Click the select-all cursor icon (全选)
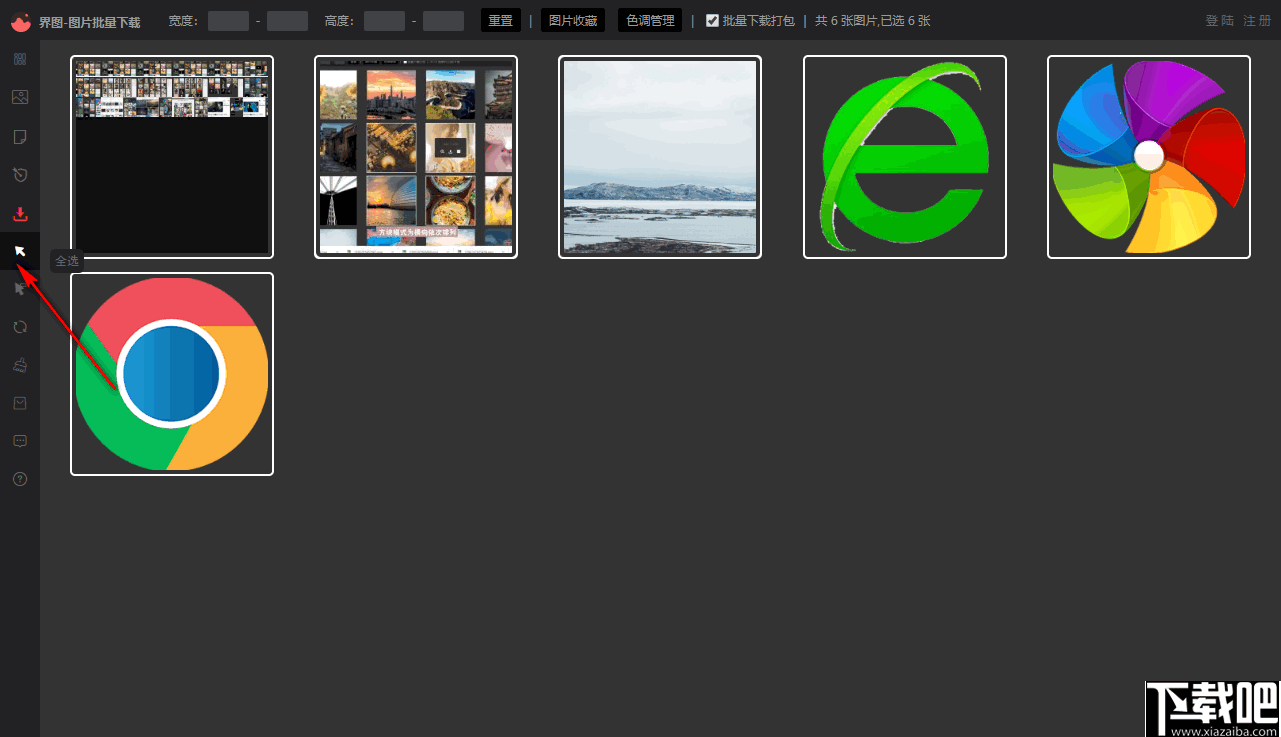The width and height of the screenshot is (1281, 737). pyautogui.click(x=20, y=251)
